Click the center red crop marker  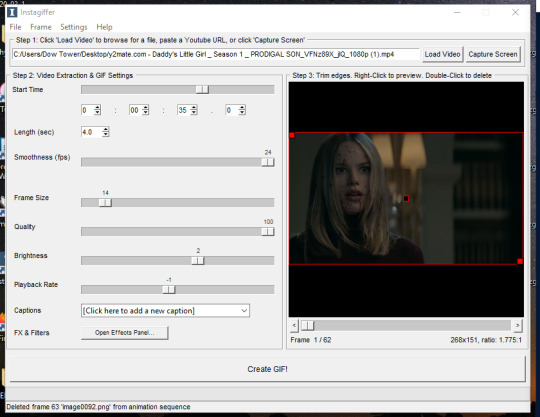[x=406, y=198]
